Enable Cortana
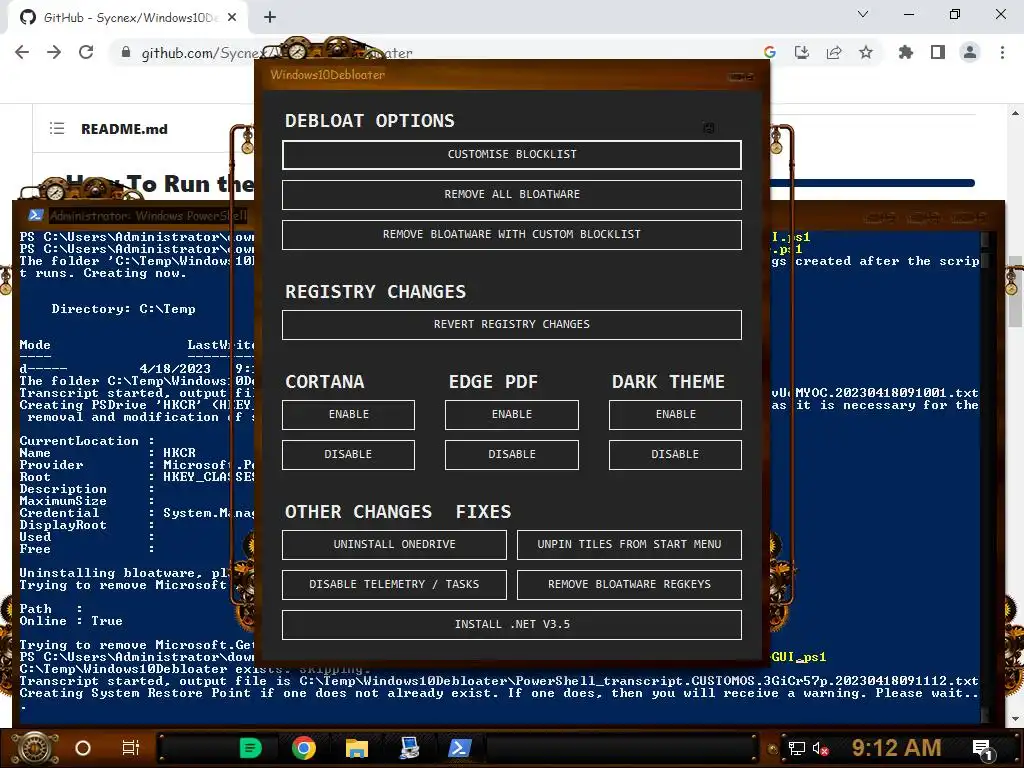Screen dimensions: 1024x768 point(348,415)
